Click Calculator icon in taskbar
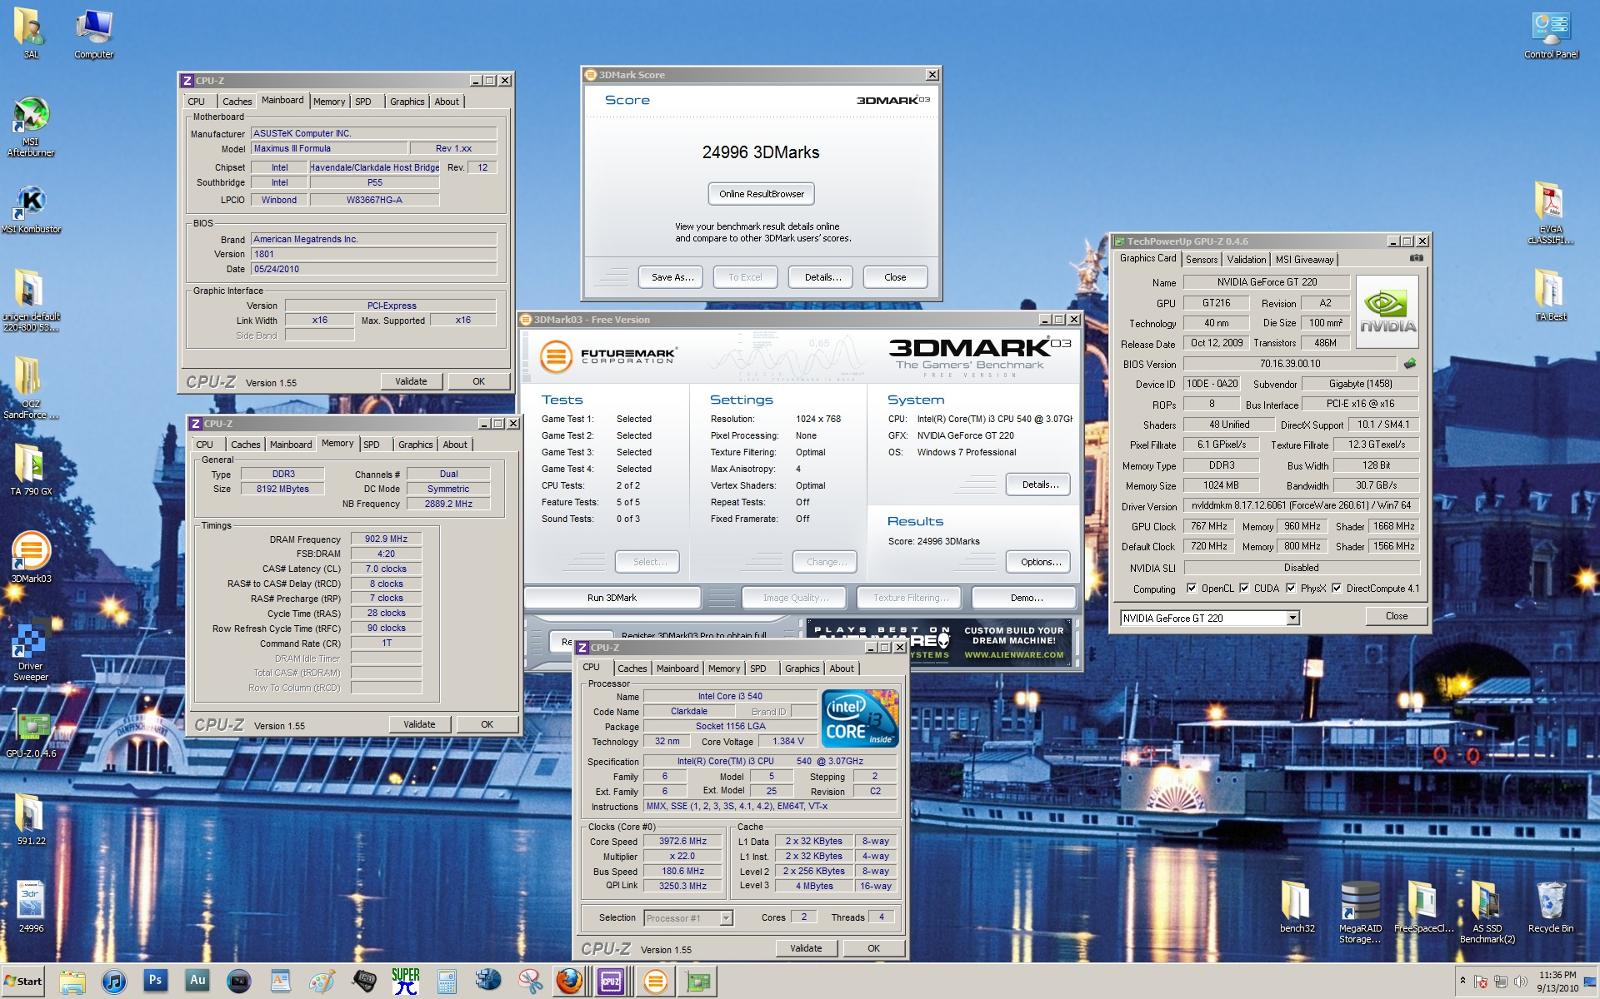Screen dimensions: 1600x999 (x=447, y=981)
